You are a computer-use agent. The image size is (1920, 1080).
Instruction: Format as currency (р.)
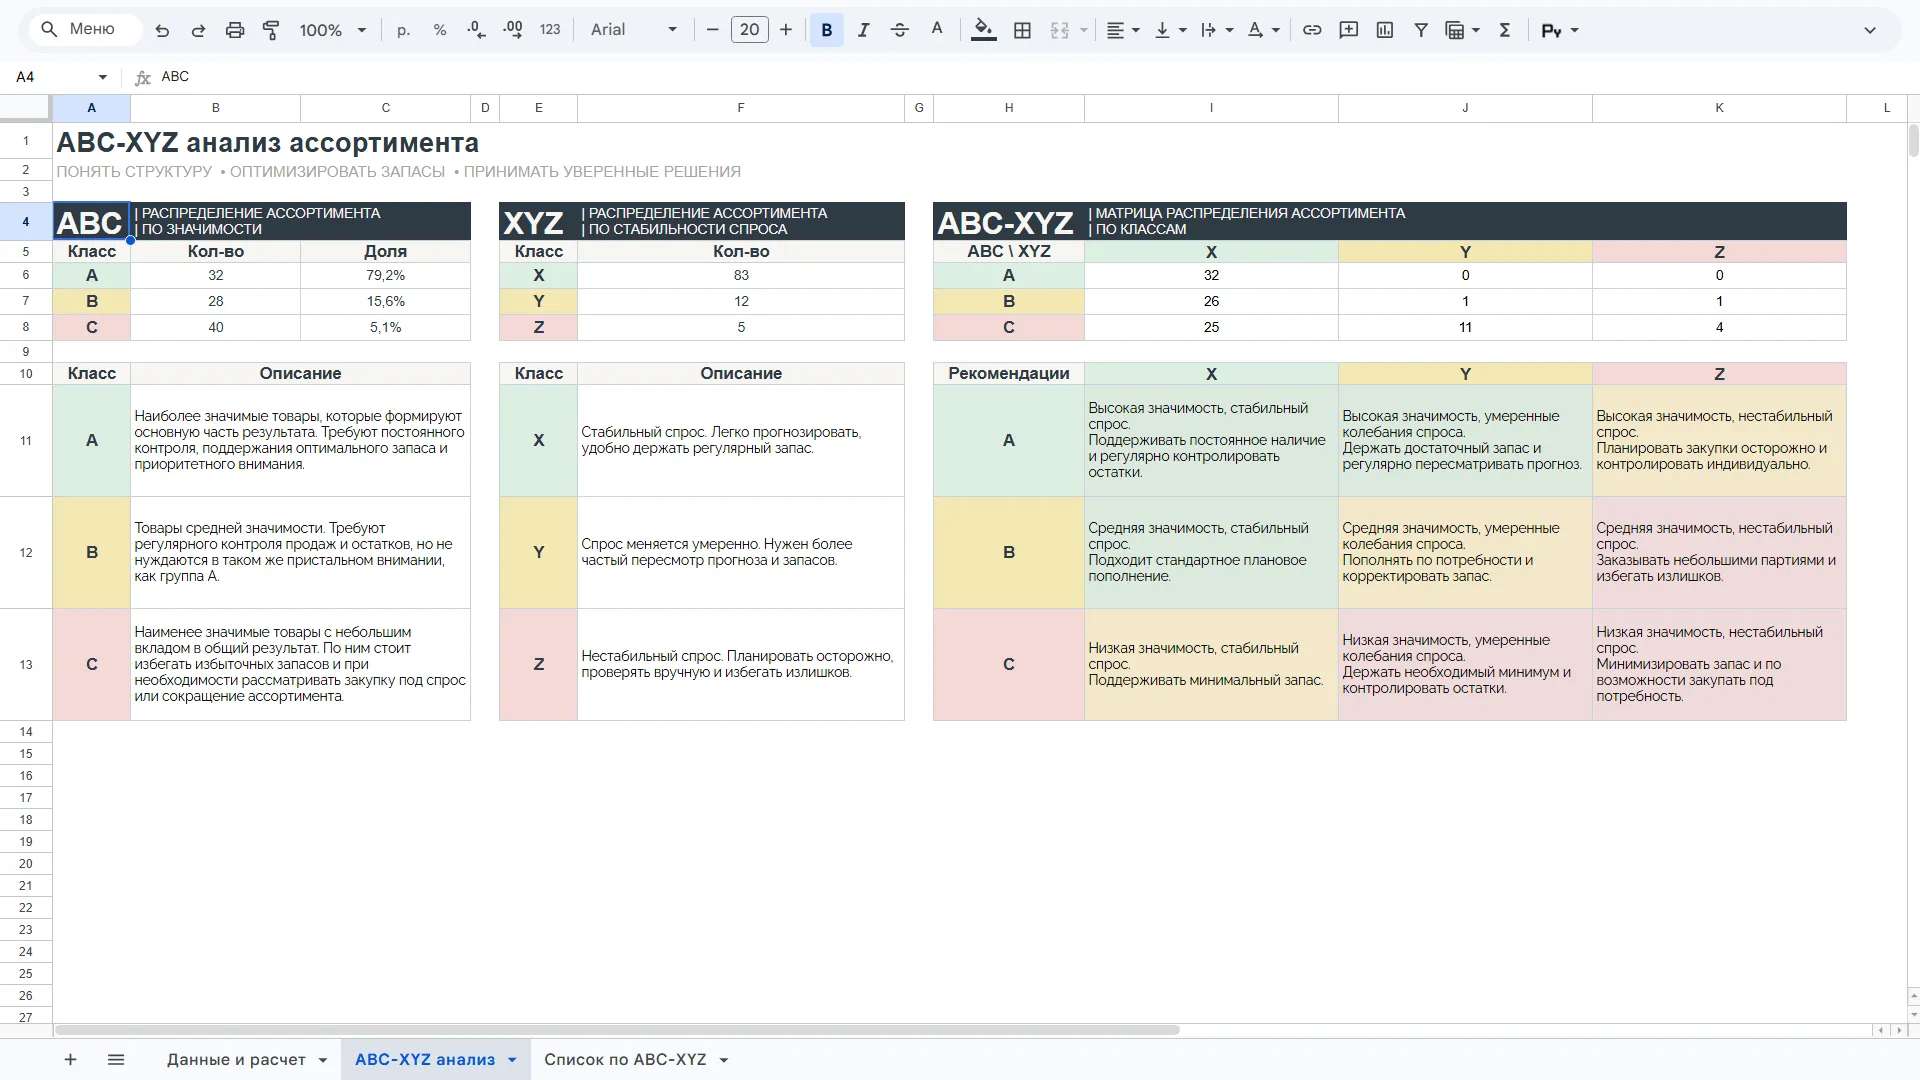coord(403,30)
